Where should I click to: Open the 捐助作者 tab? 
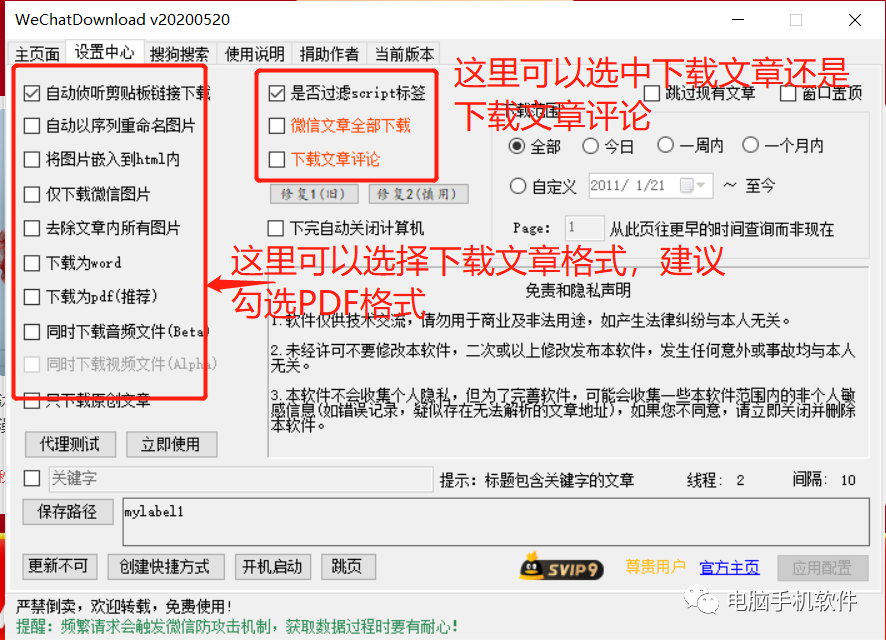tap(329, 54)
